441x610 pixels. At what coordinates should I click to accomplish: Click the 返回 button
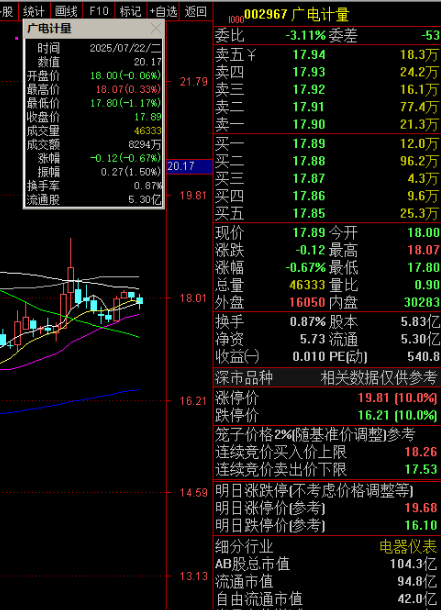196,11
